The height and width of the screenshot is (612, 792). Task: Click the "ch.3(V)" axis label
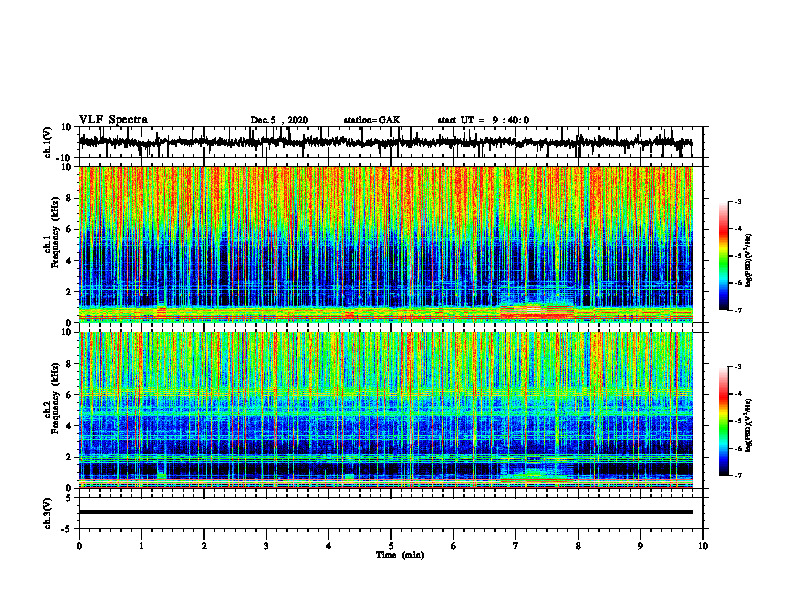[x=48, y=513]
